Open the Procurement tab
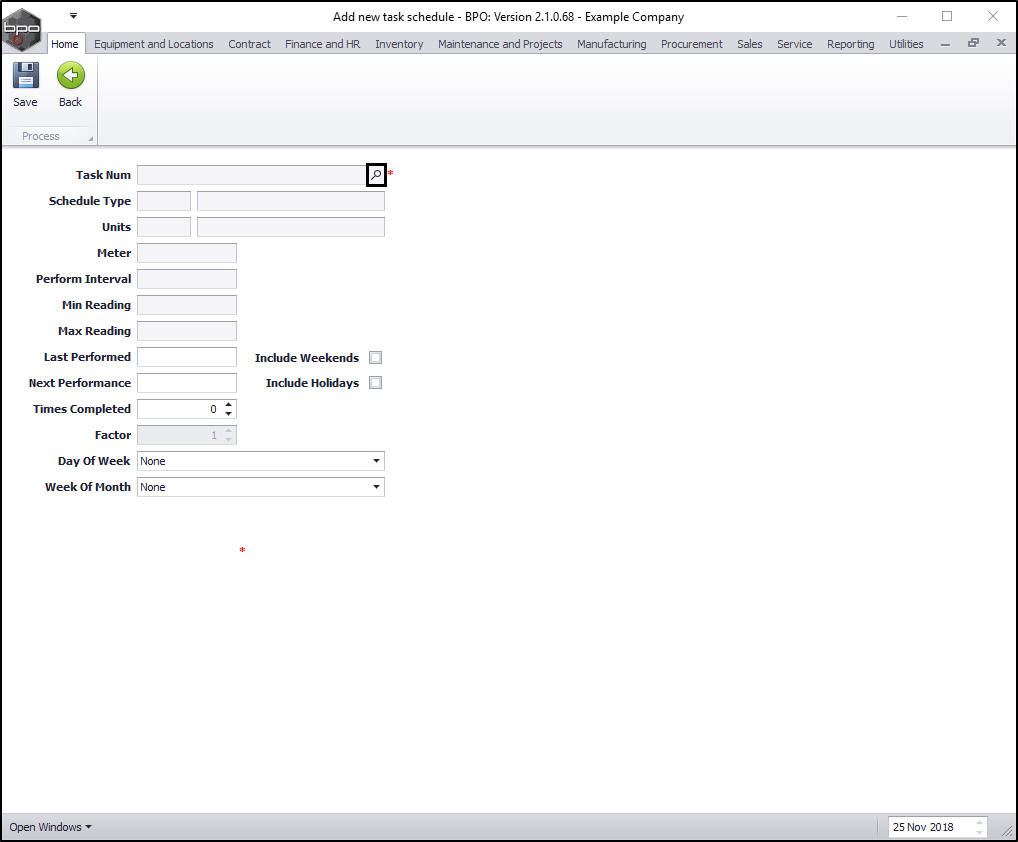The height and width of the screenshot is (842, 1018). pos(691,44)
